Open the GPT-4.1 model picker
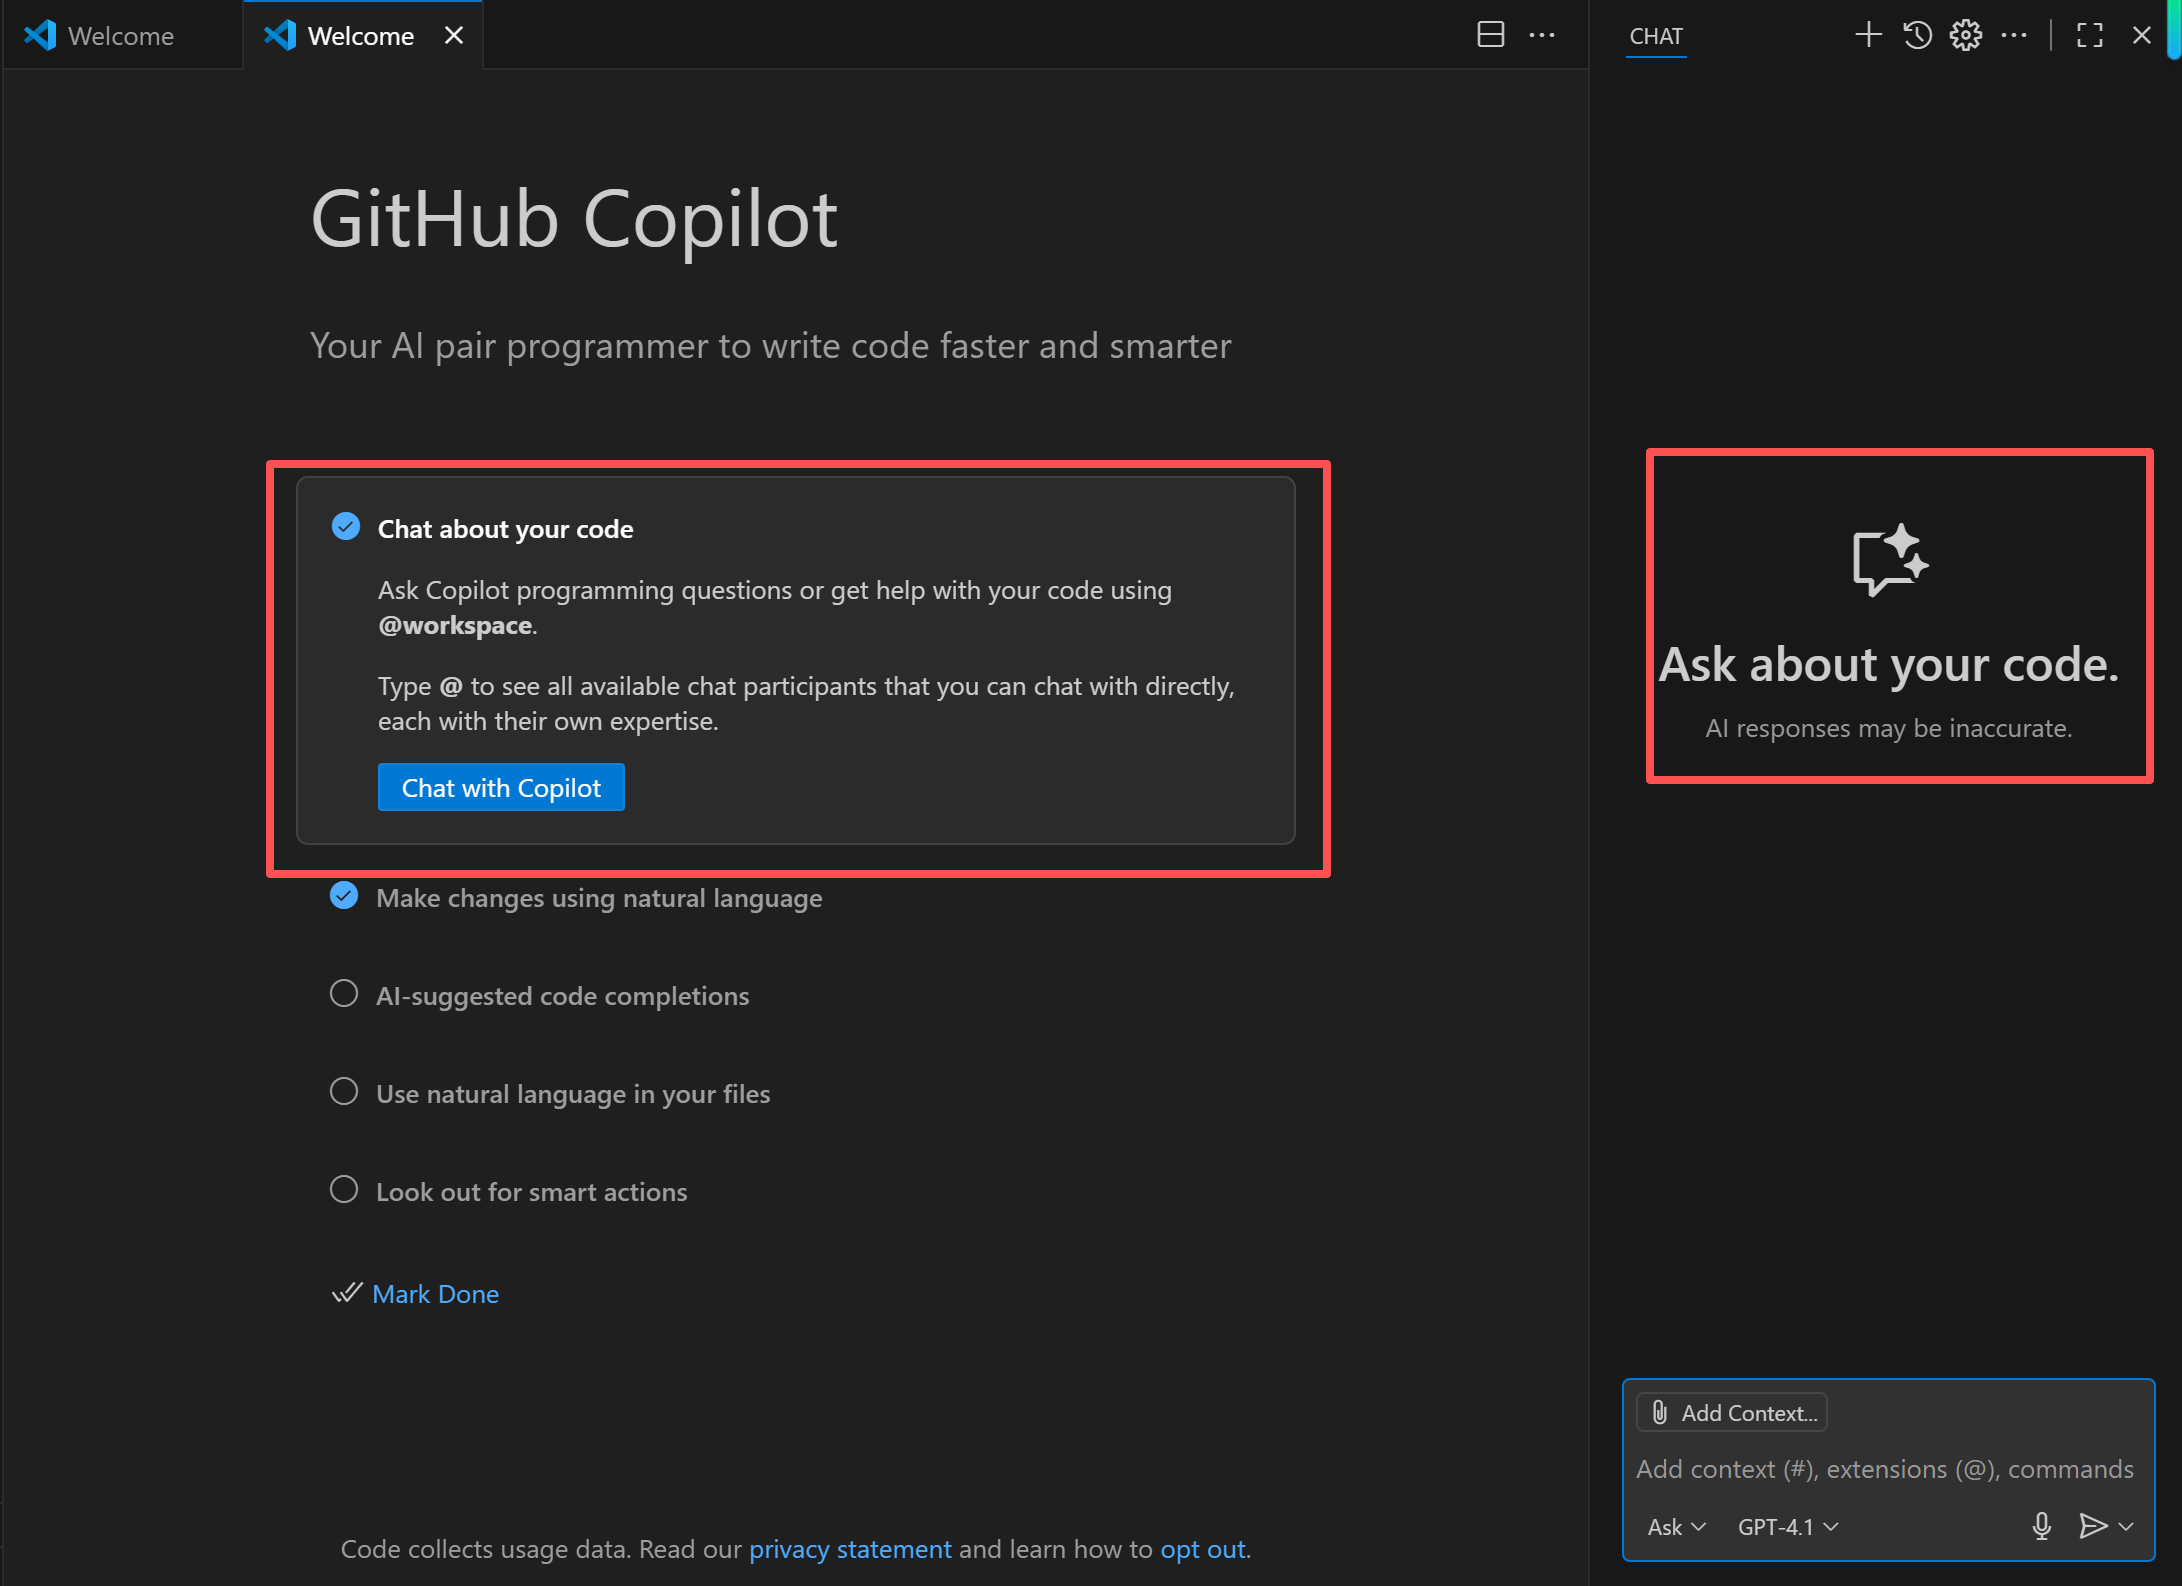Image resolution: width=2182 pixels, height=1586 pixels. point(1788,1527)
